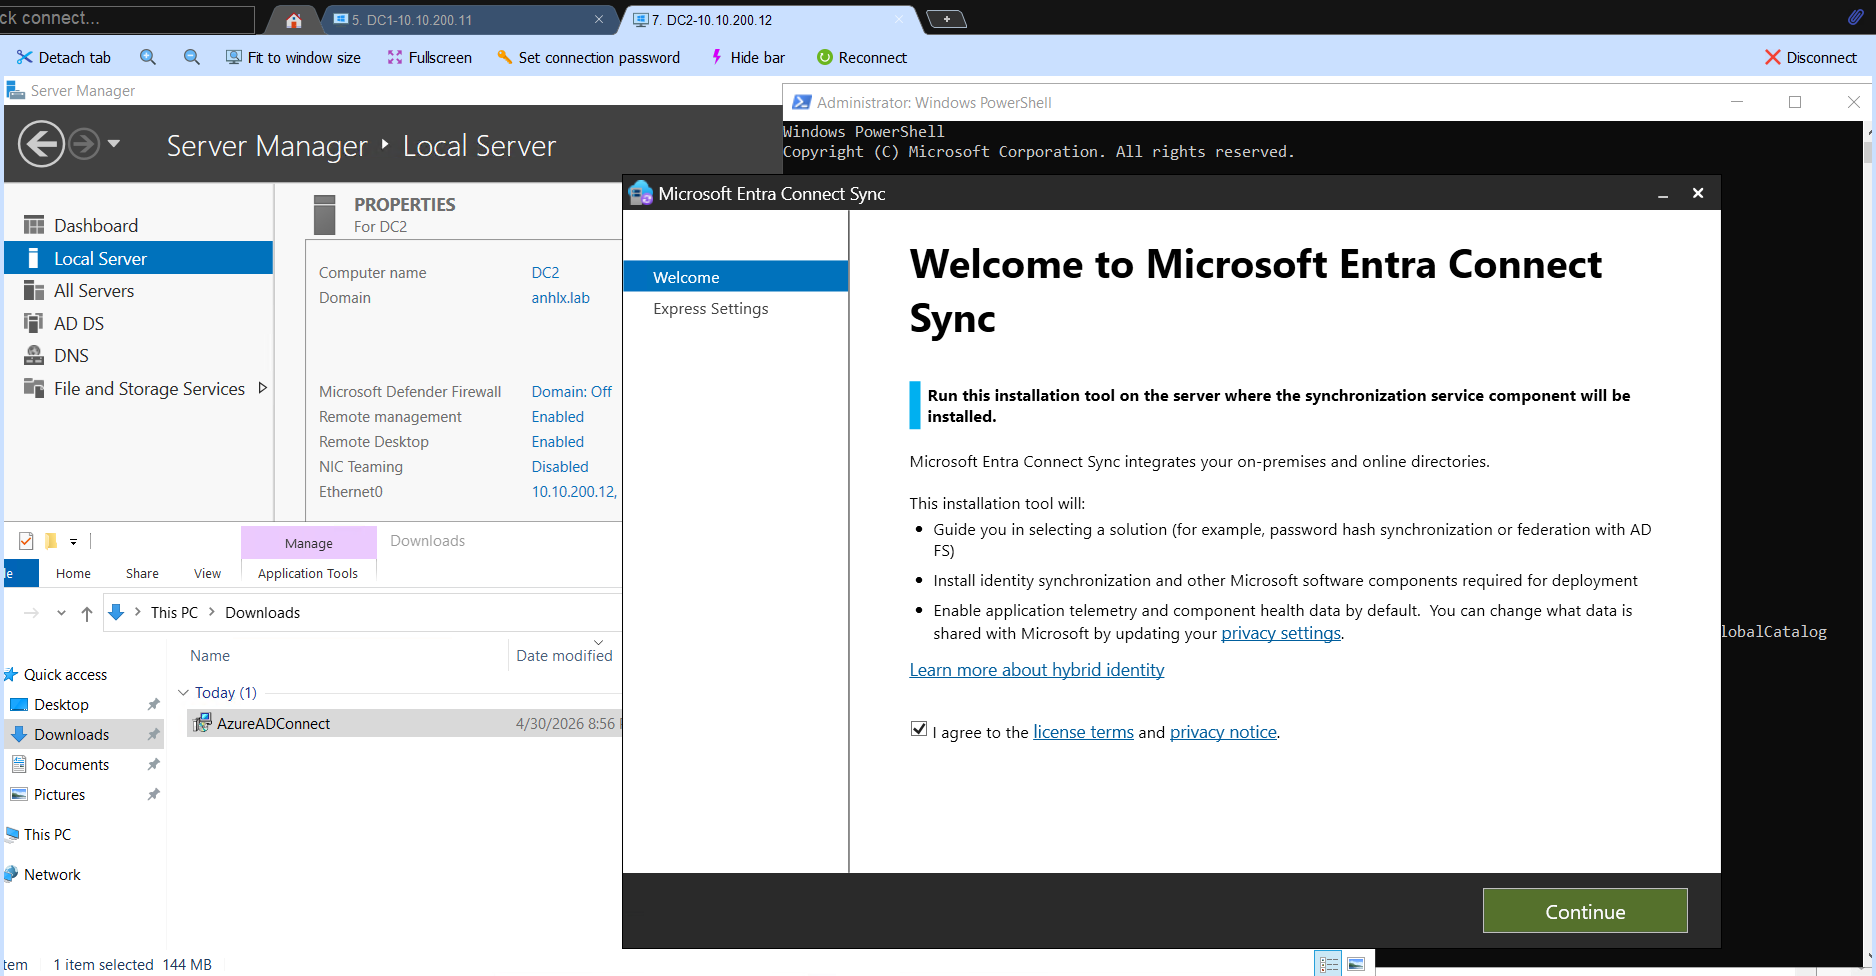Click the anhlx.lab domain link
1876x976 pixels.
pyautogui.click(x=560, y=298)
